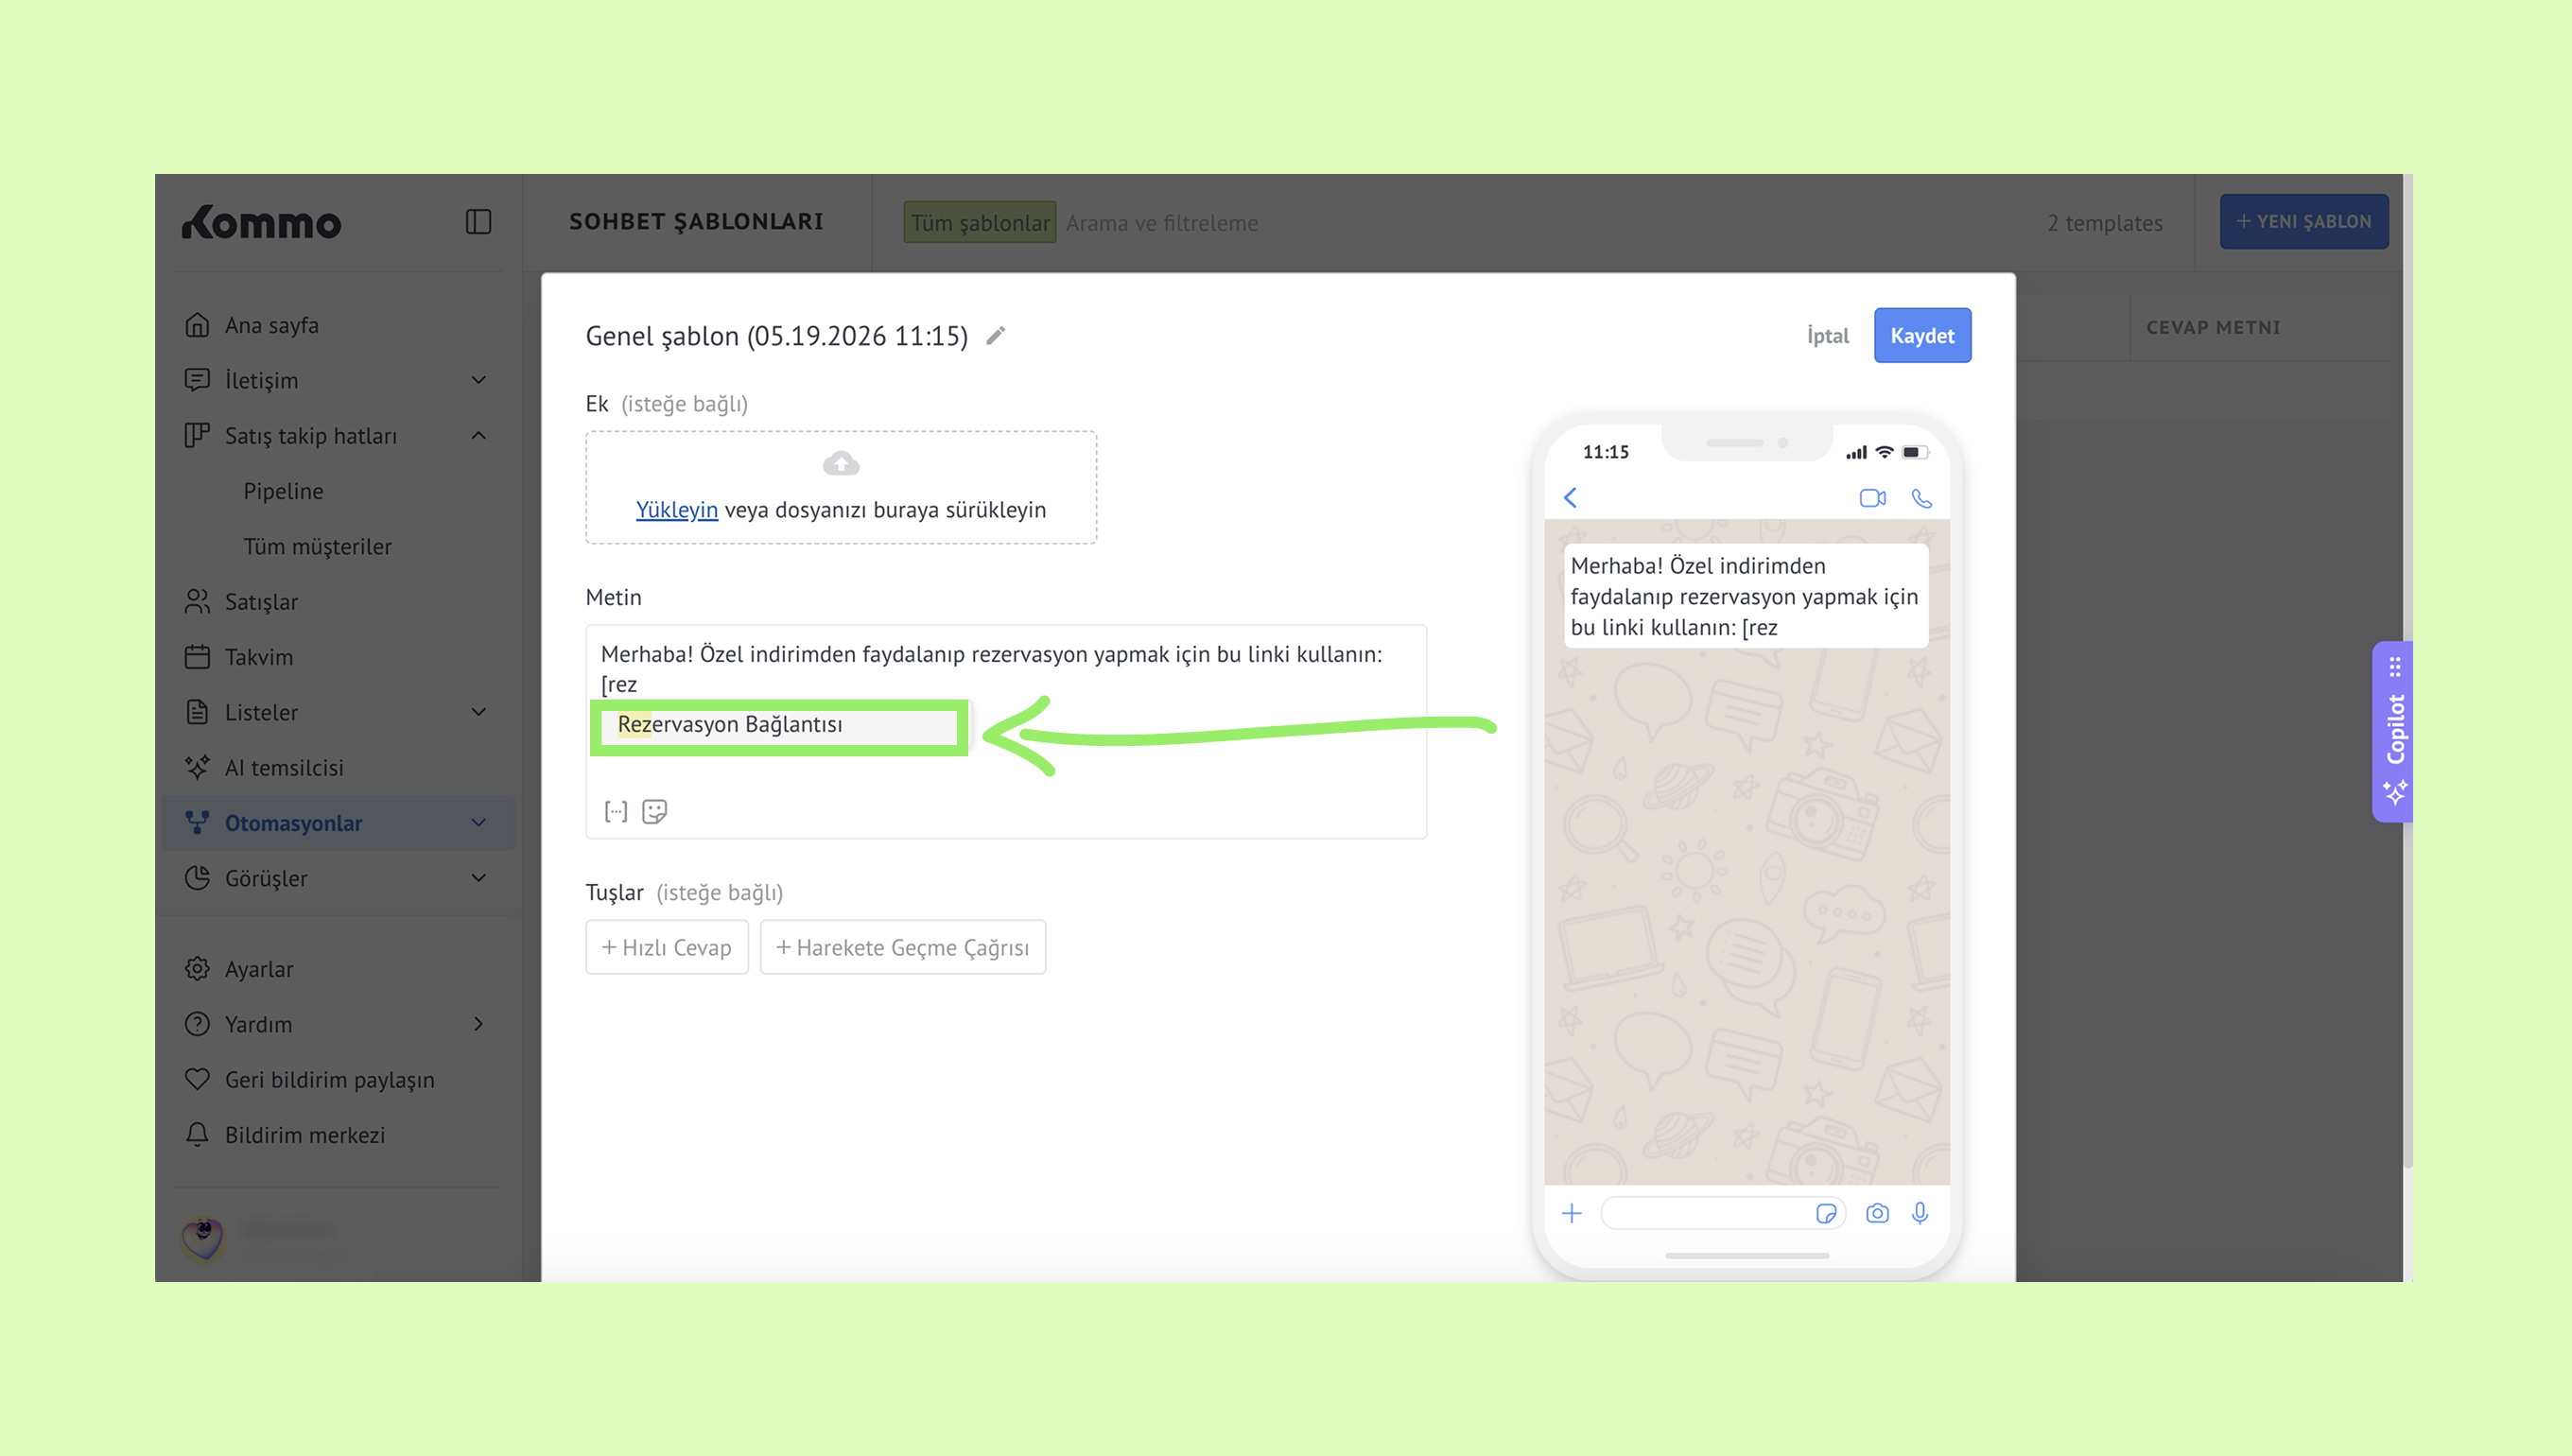The width and height of the screenshot is (2572, 1456).
Task: Click the Yardım question mark icon
Action: click(197, 1024)
